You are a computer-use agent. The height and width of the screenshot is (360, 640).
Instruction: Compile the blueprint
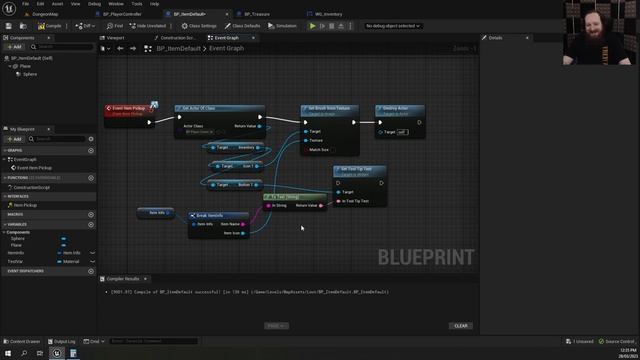pyautogui.click(x=50, y=26)
